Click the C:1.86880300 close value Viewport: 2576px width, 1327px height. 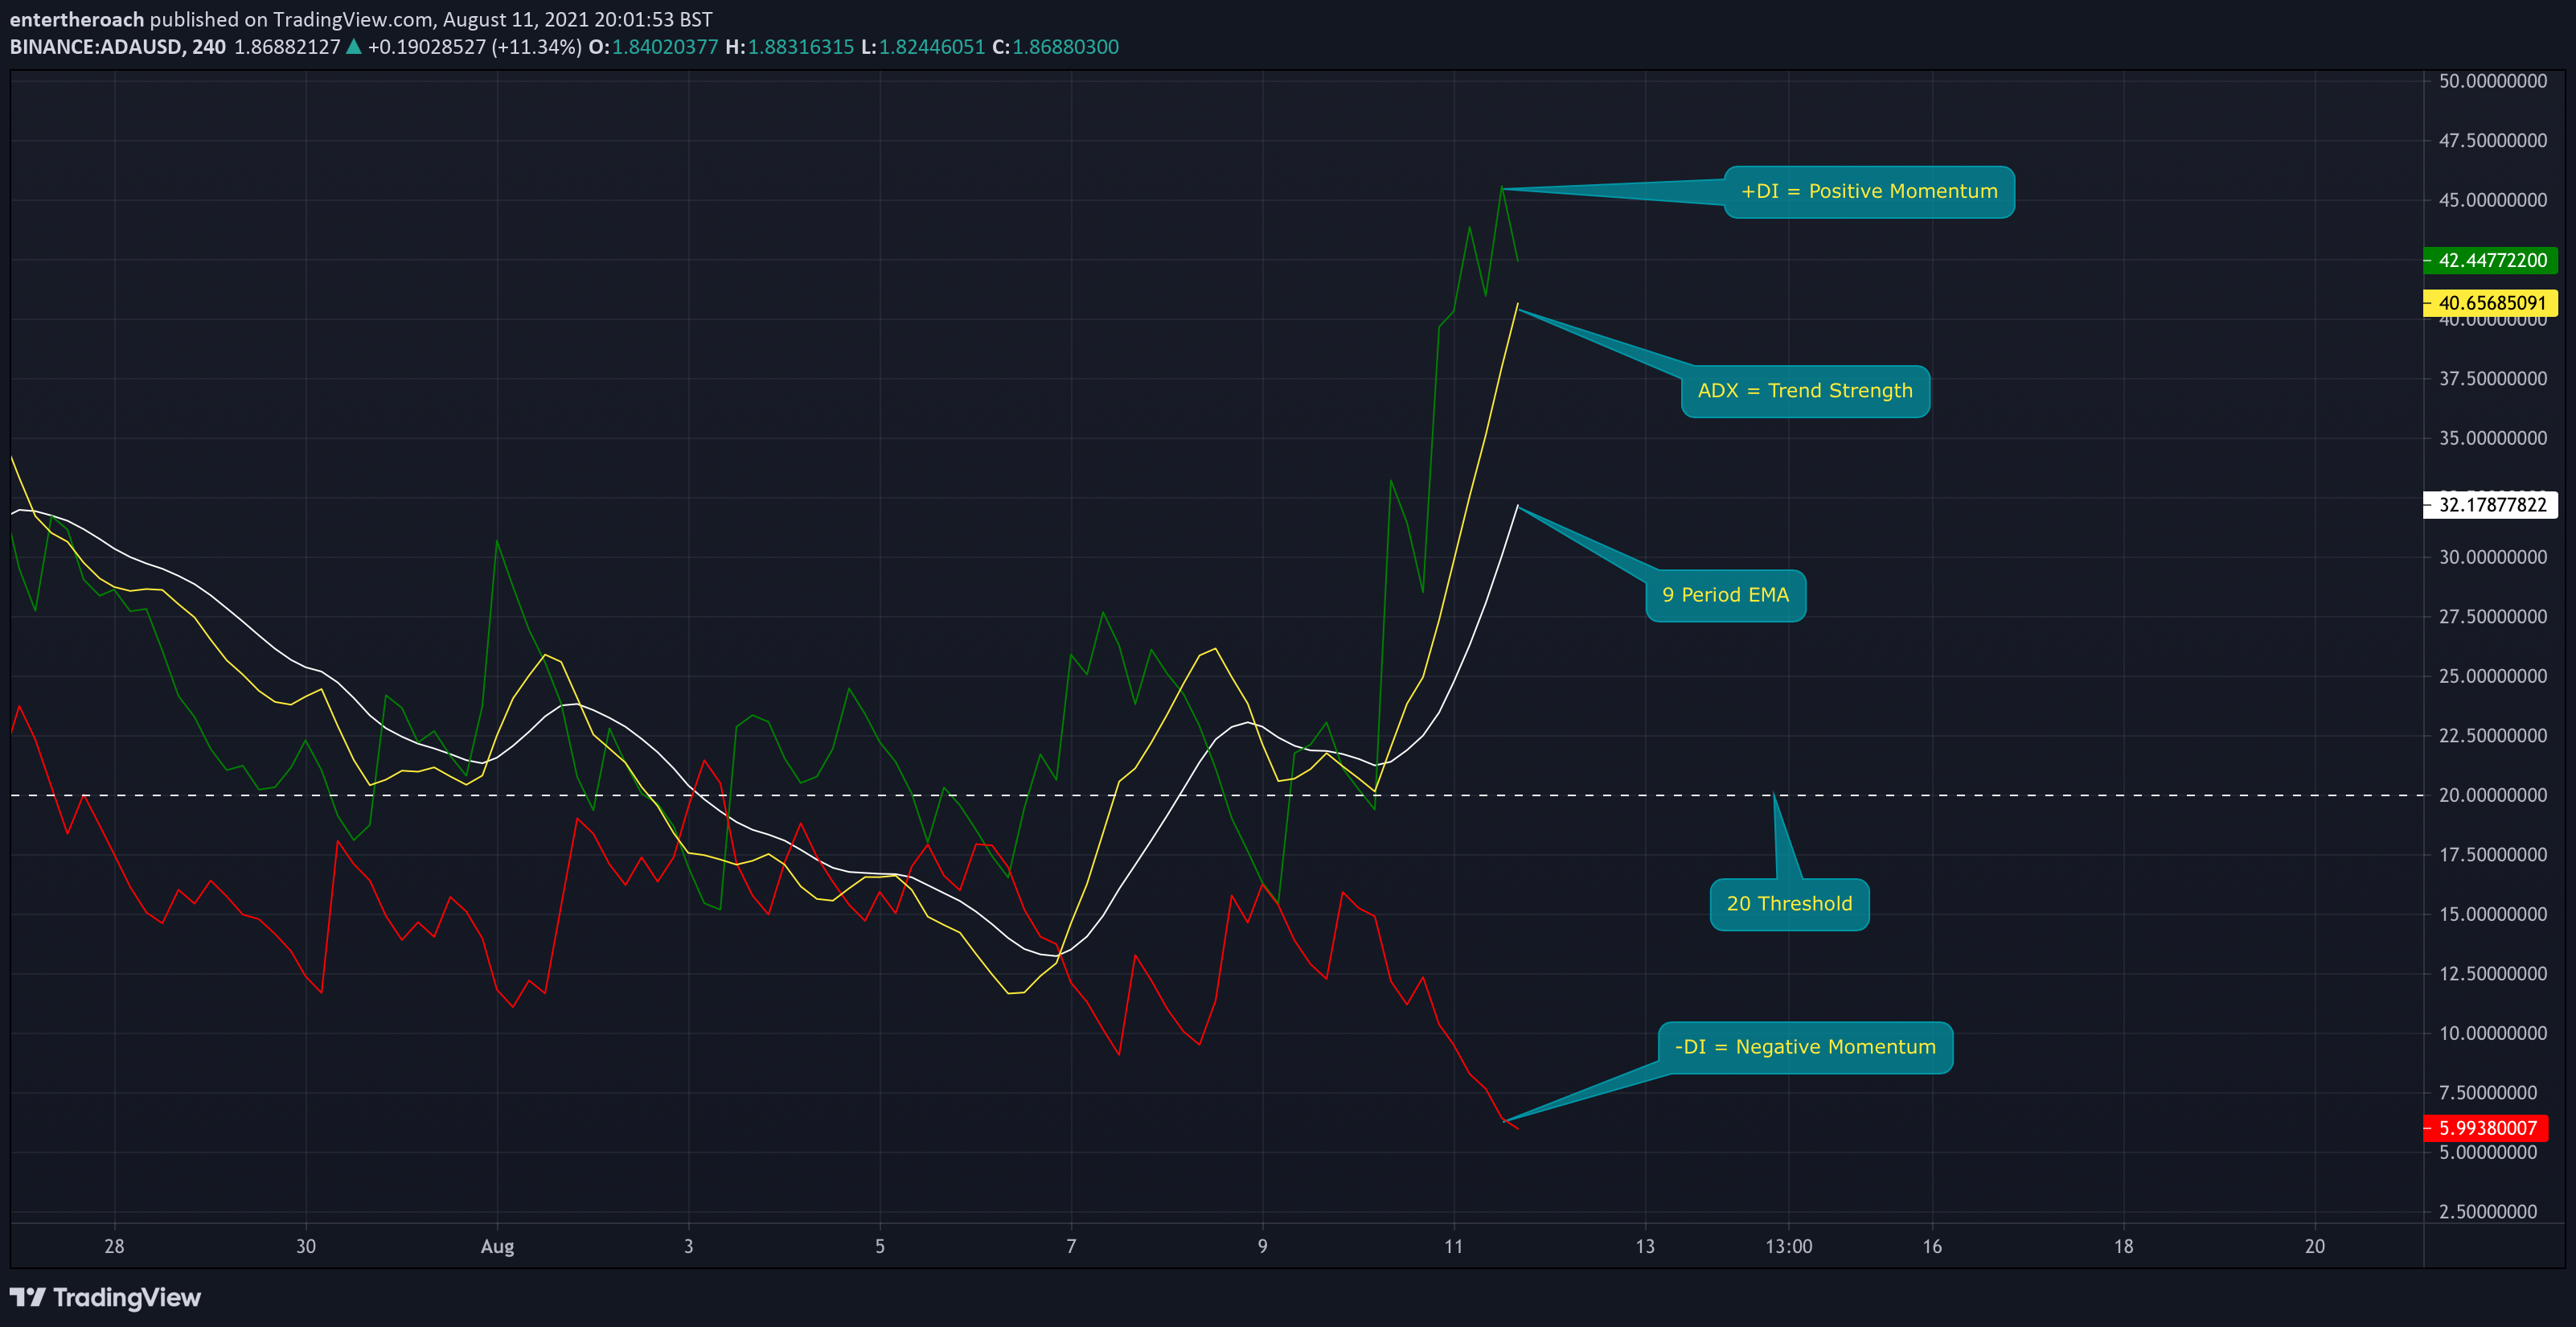point(1055,47)
